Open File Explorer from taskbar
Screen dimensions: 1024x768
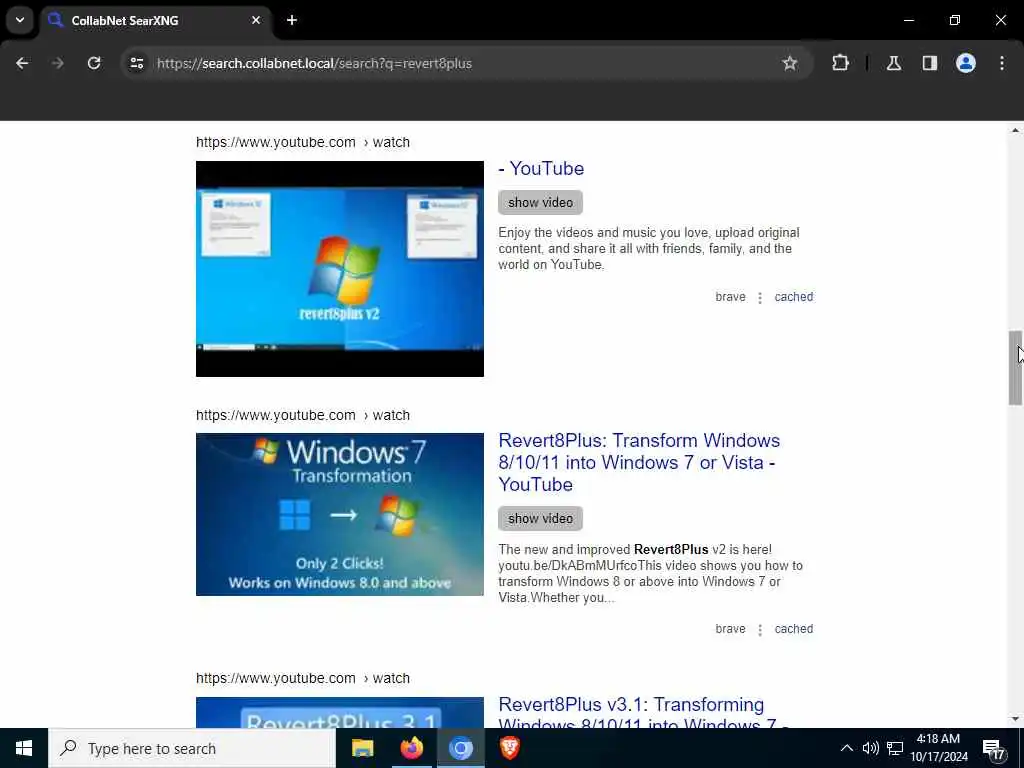pos(362,748)
